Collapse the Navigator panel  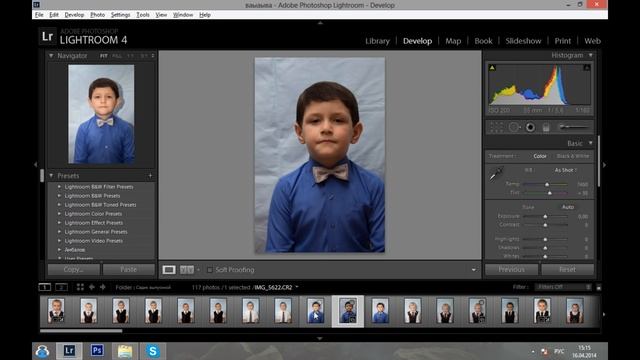click(x=51, y=56)
